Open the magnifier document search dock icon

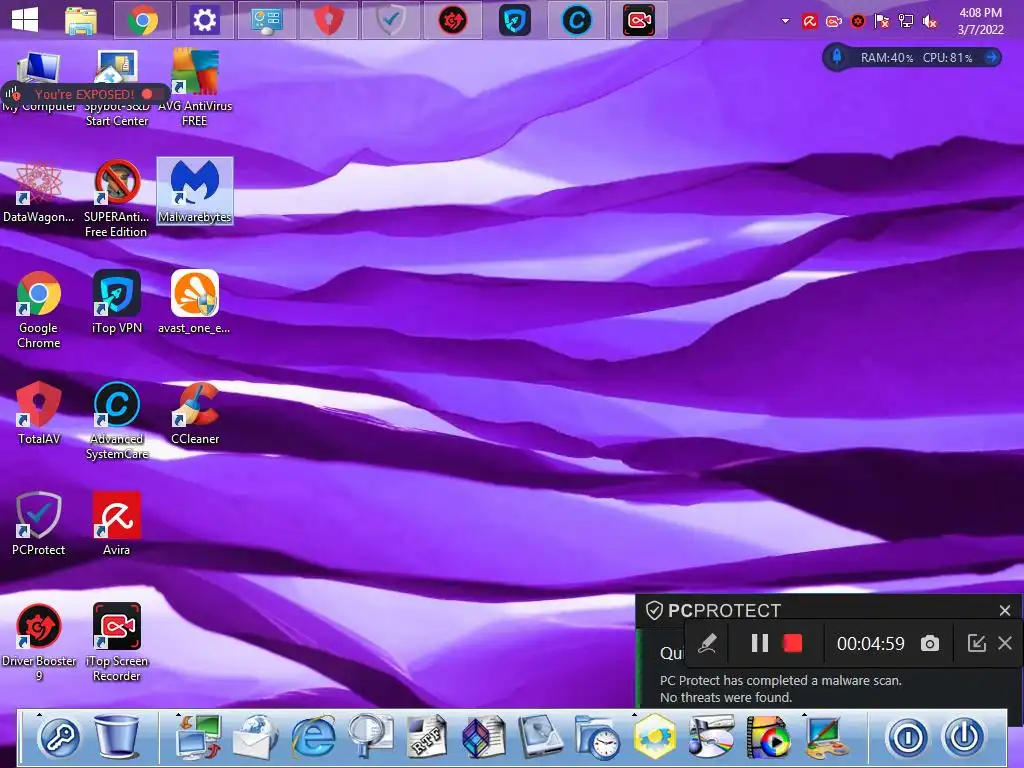[x=370, y=737]
